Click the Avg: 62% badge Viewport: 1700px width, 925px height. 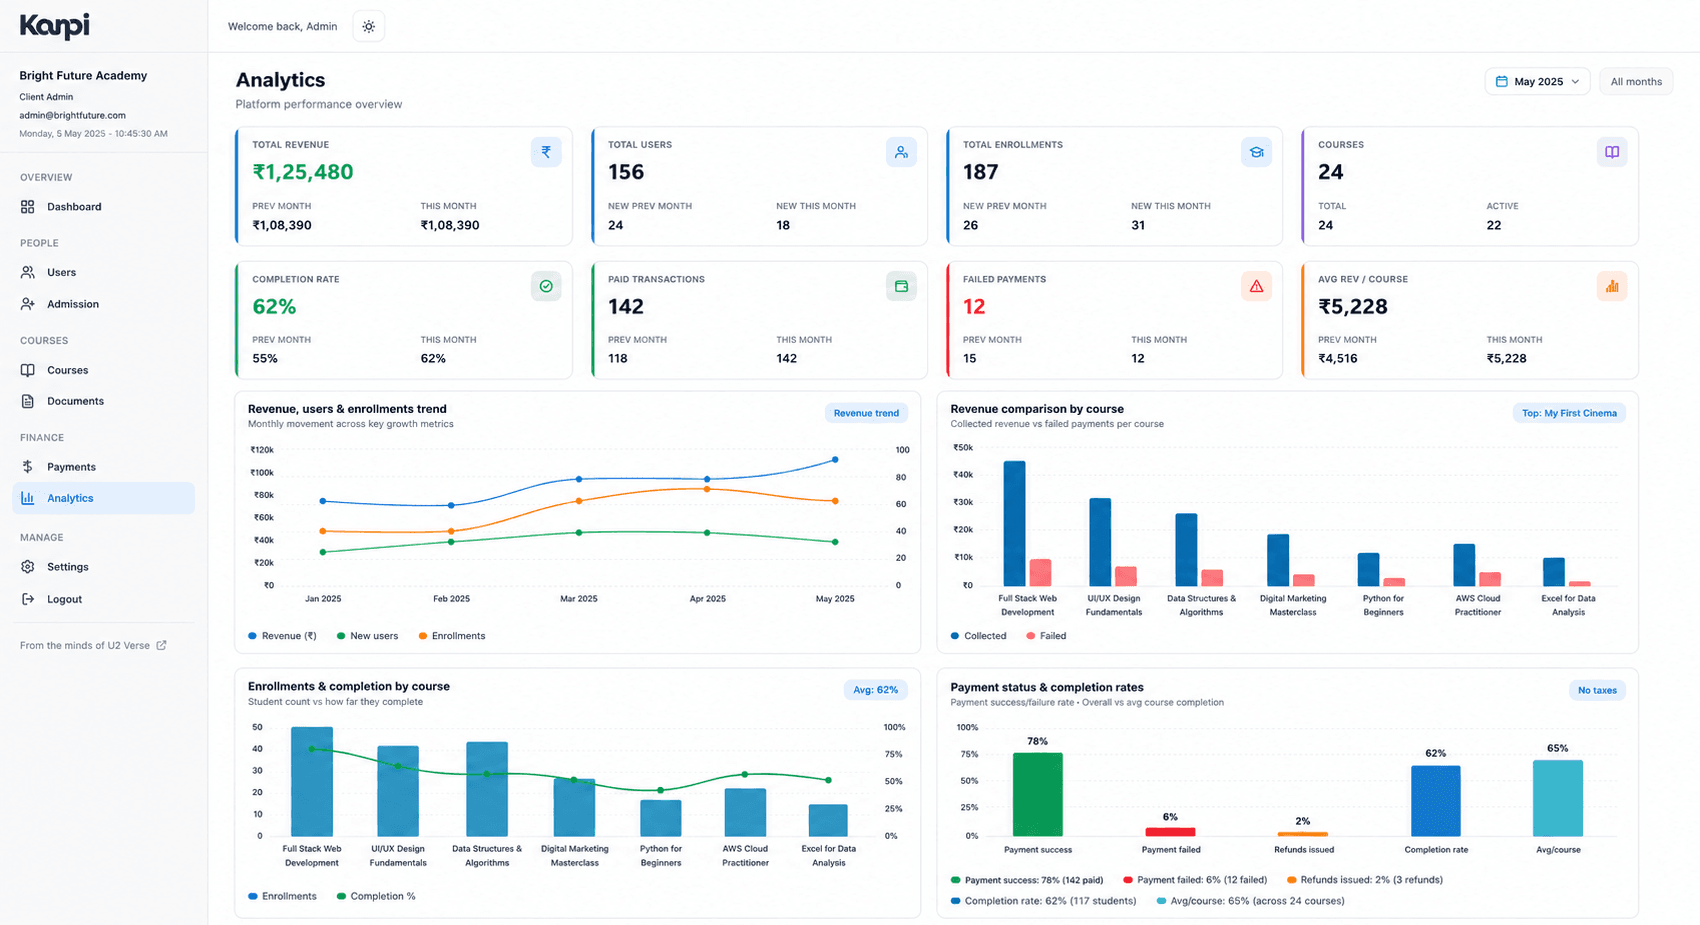click(875, 690)
